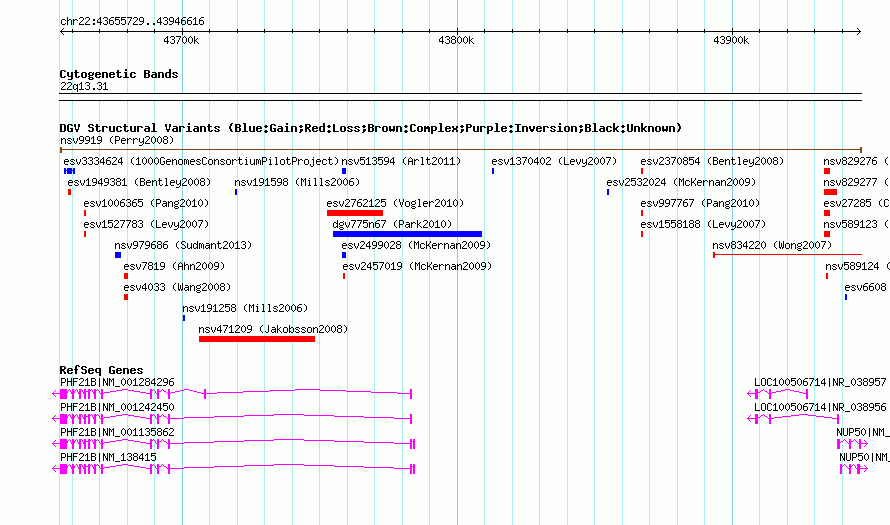The height and width of the screenshot is (525, 890).
Task: Select the RefSeq Genes track title
Action: pyautogui.click(x=101, y=370)
